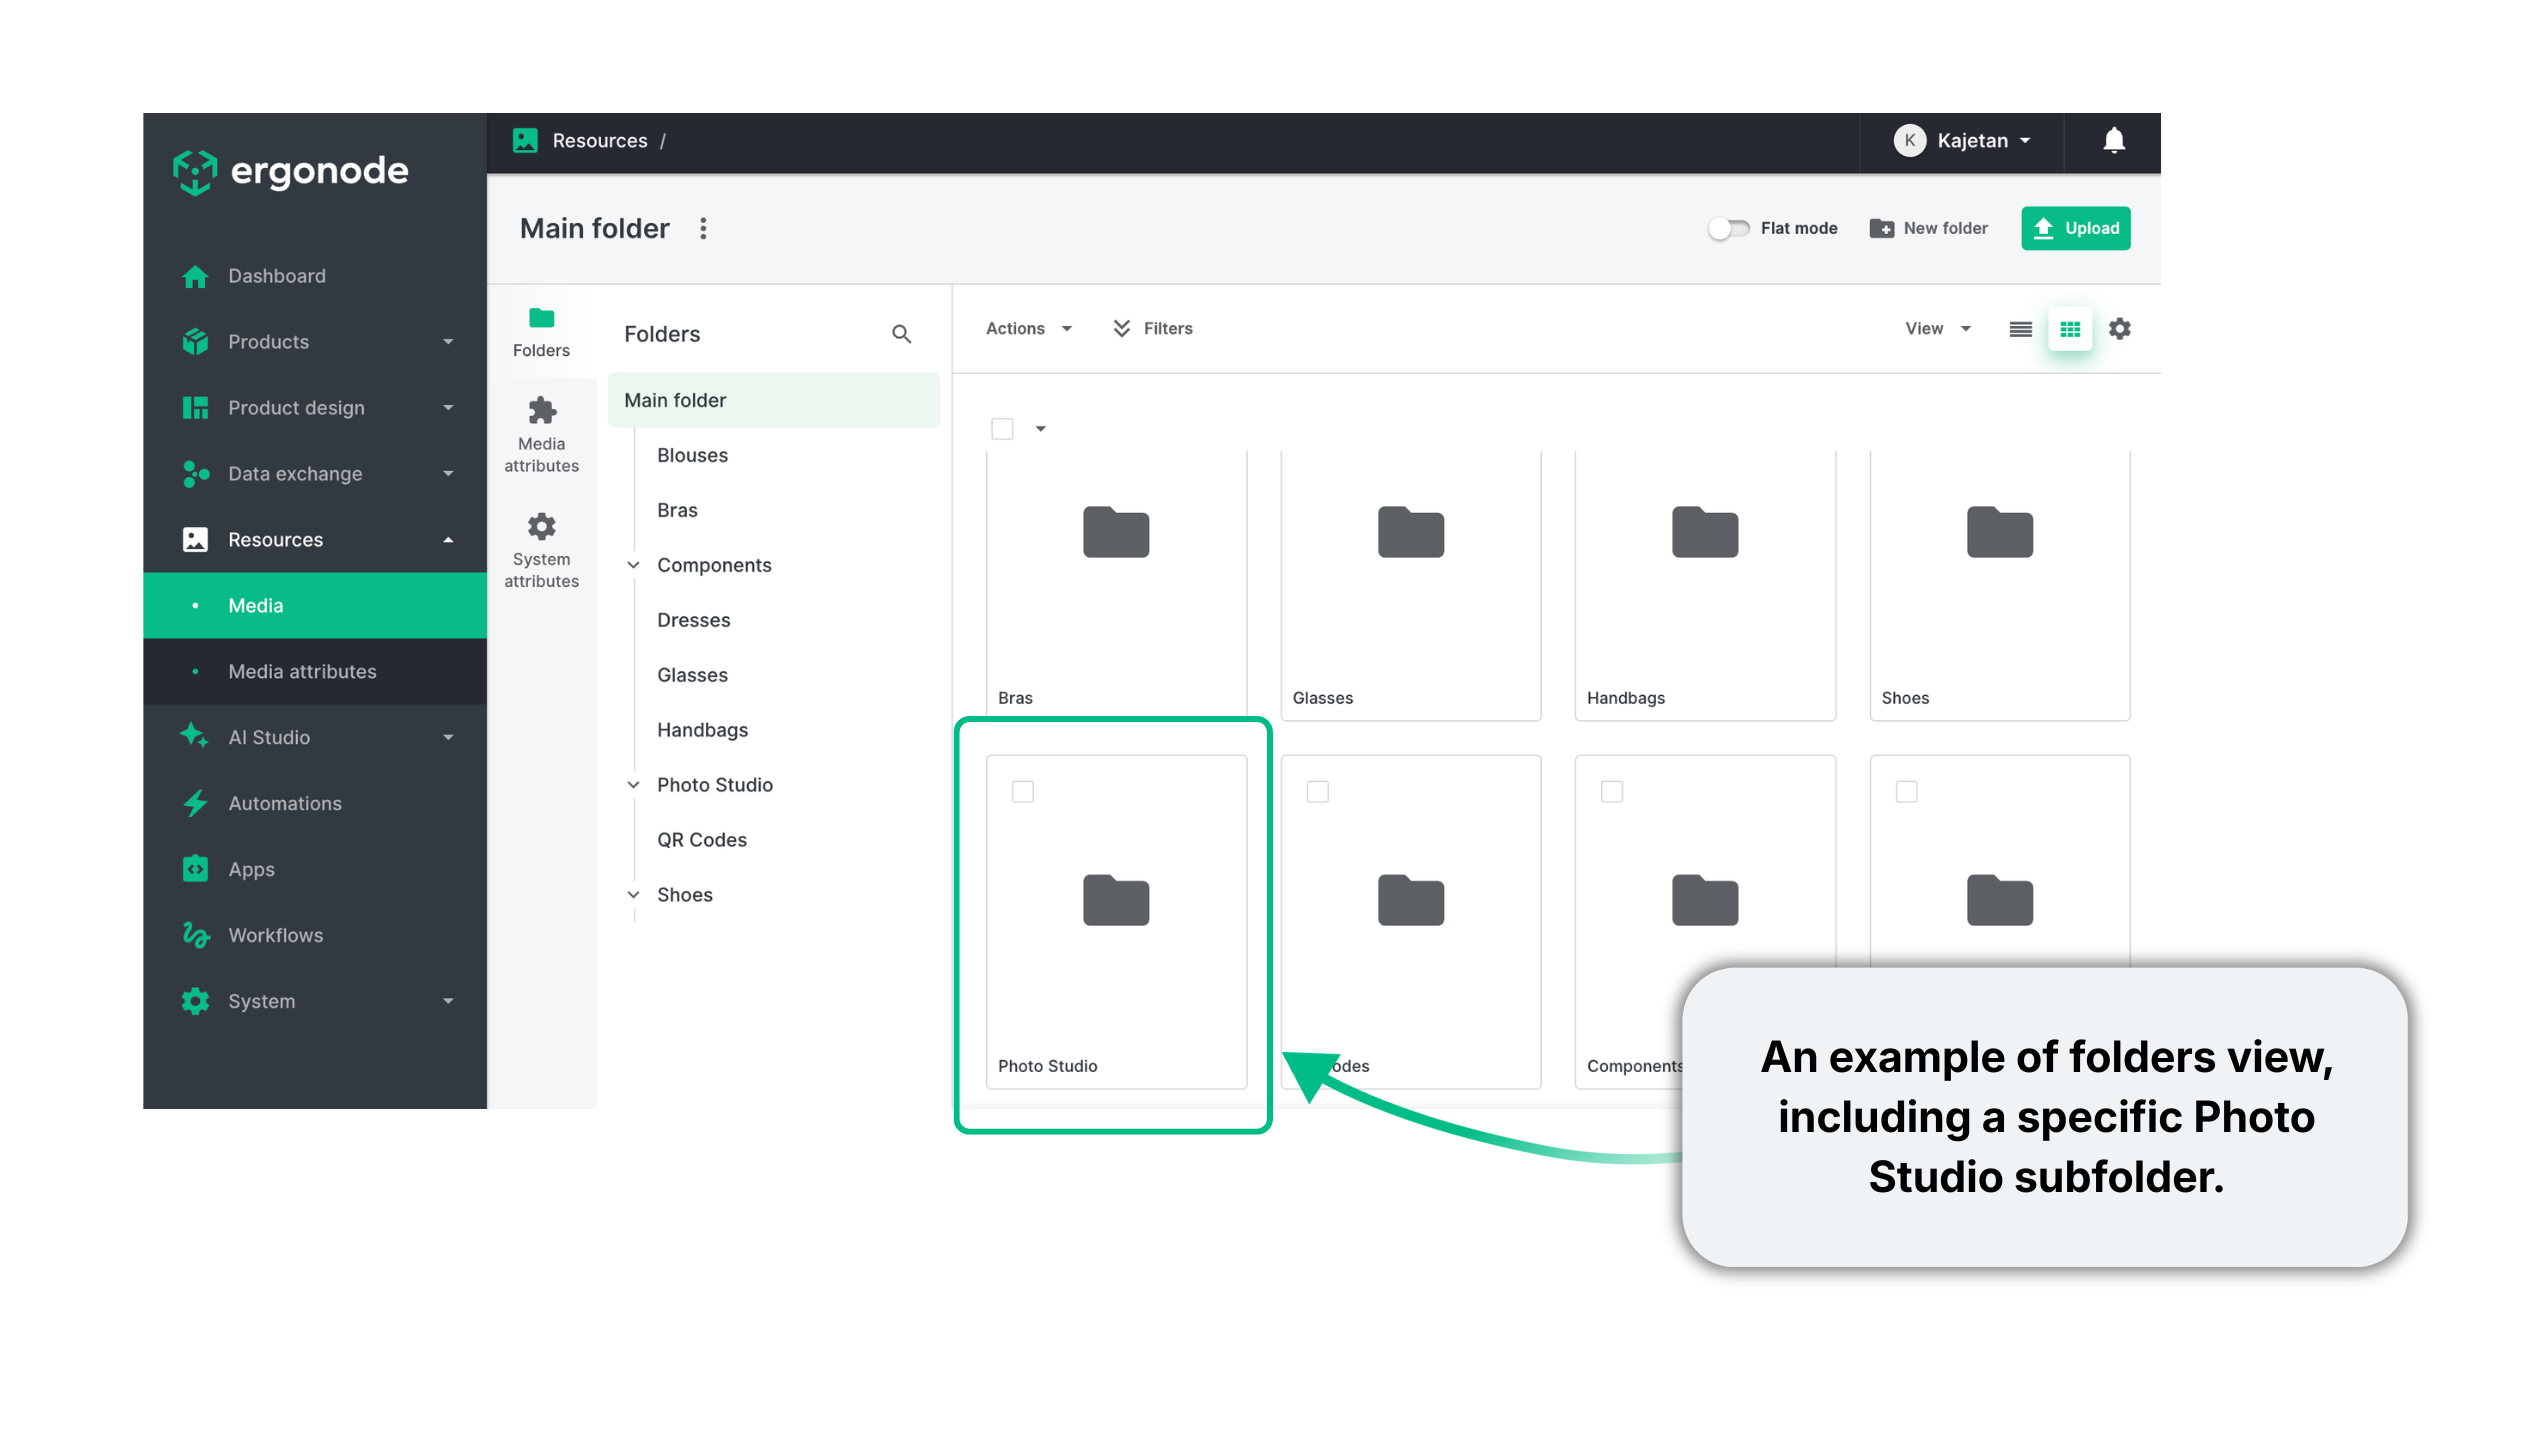Select Dresses in folder tree
Viewport: 2546px width, 1432px height.
pos(694,620)
